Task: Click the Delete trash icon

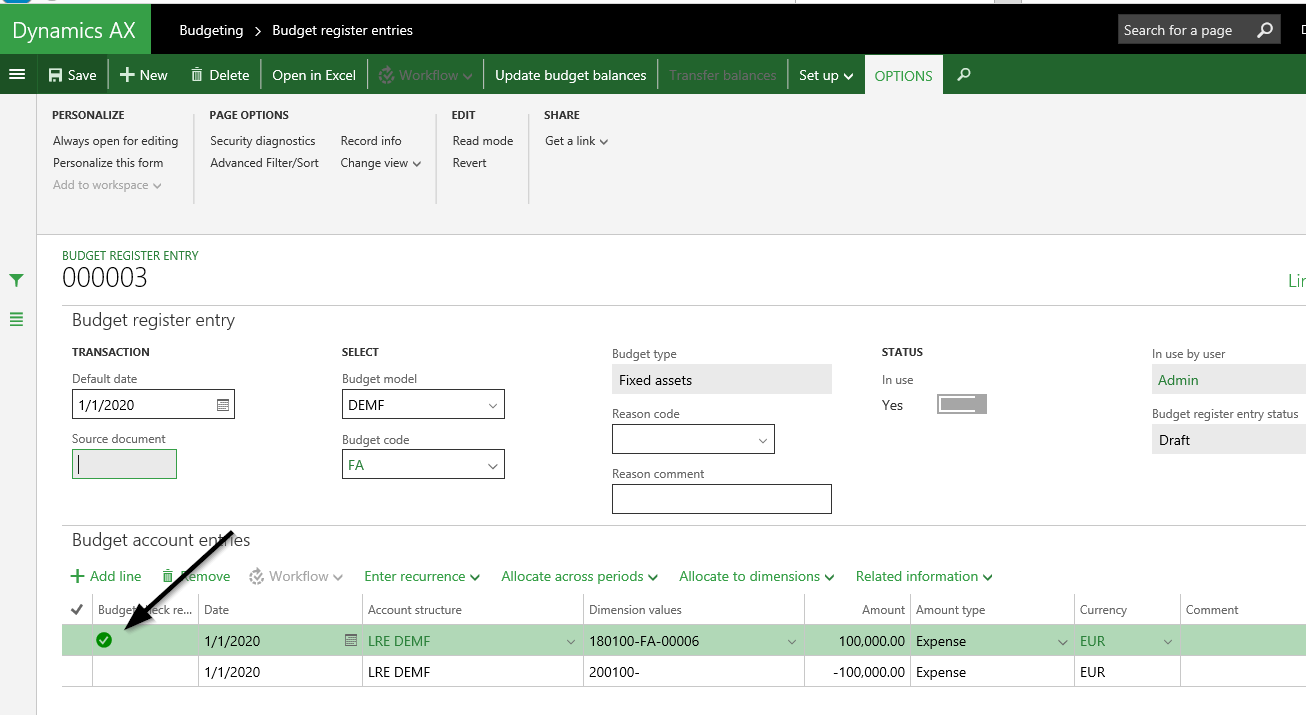Action: (x=197, y=75)
